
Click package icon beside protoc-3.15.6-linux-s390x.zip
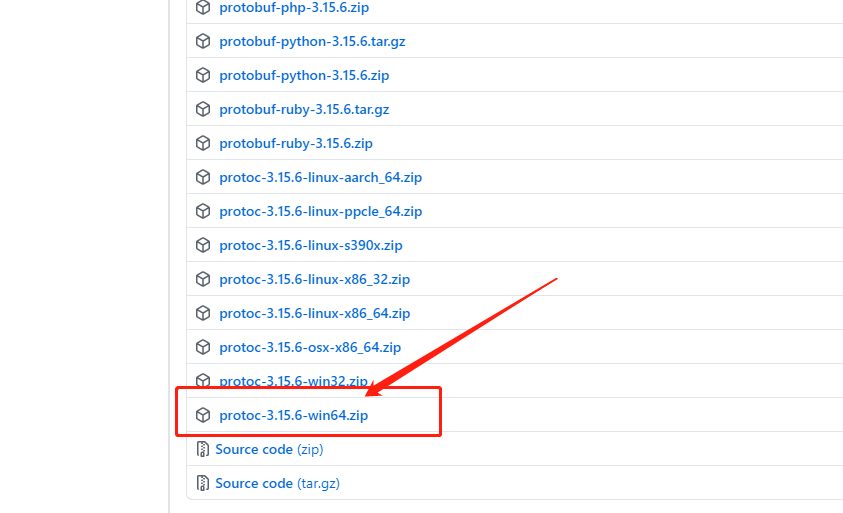coord(203,246)
